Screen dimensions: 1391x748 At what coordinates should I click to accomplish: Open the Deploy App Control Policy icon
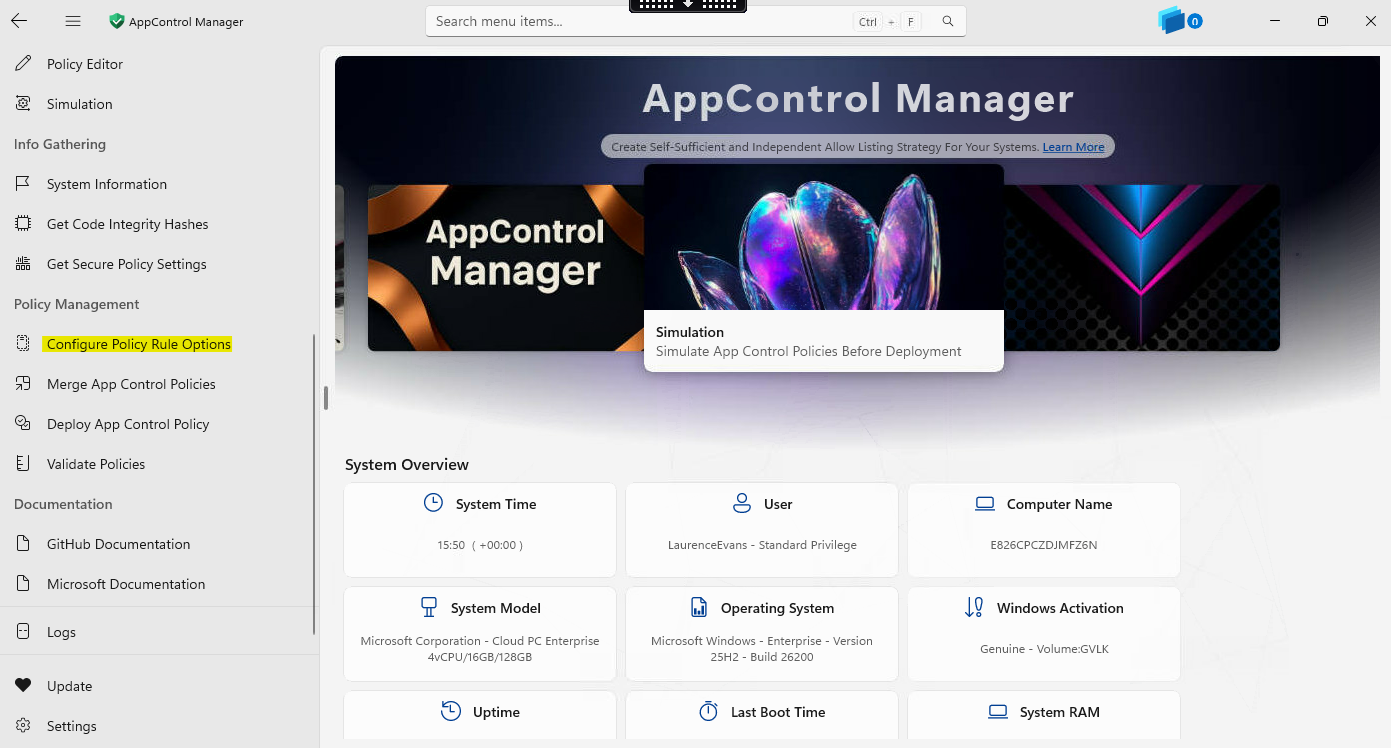pos(23,424)
